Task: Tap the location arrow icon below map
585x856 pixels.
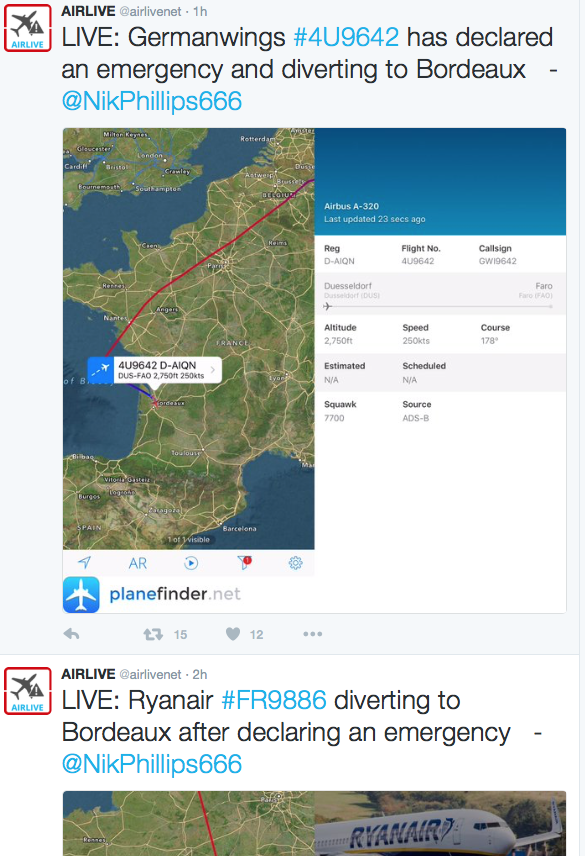Action: (85, 562)
